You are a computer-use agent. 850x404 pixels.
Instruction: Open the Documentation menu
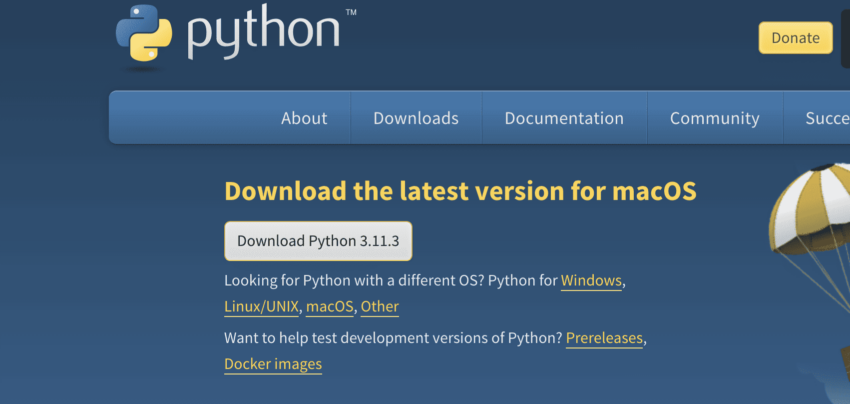[564, 118]
